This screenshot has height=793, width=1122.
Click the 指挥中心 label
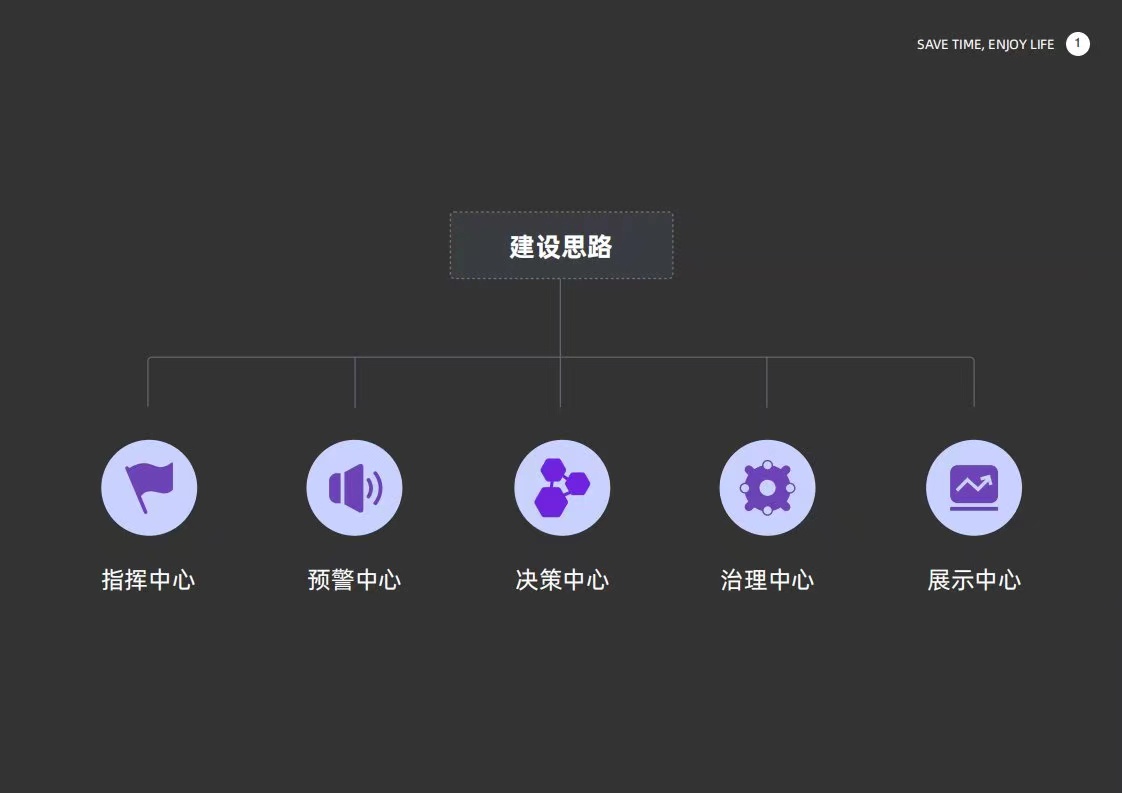(148, 580)
